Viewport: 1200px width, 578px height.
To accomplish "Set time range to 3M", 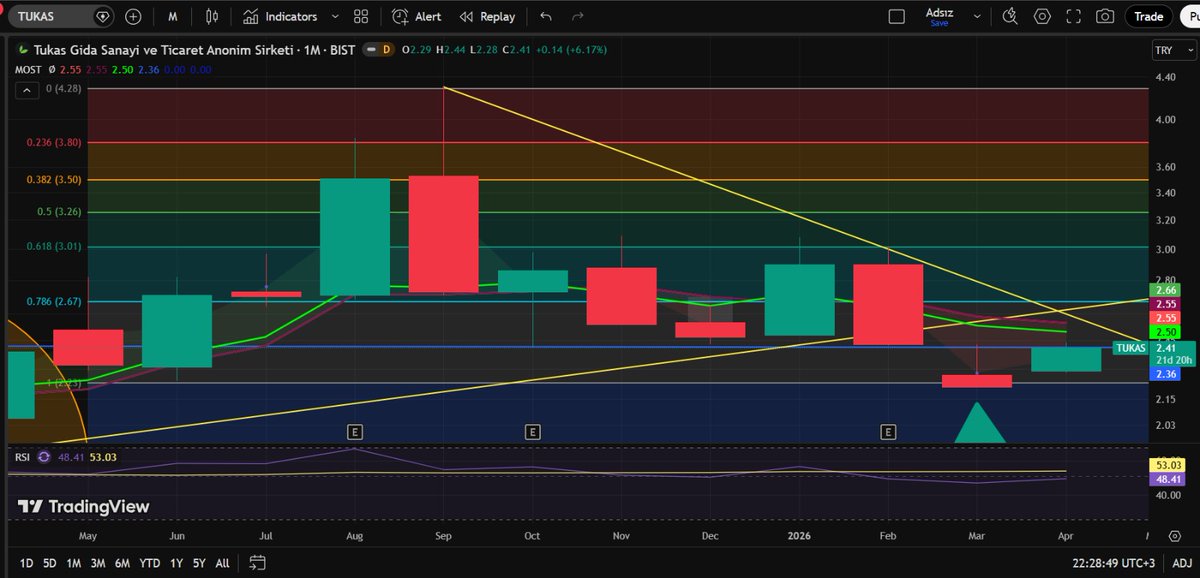I will 98,562.
